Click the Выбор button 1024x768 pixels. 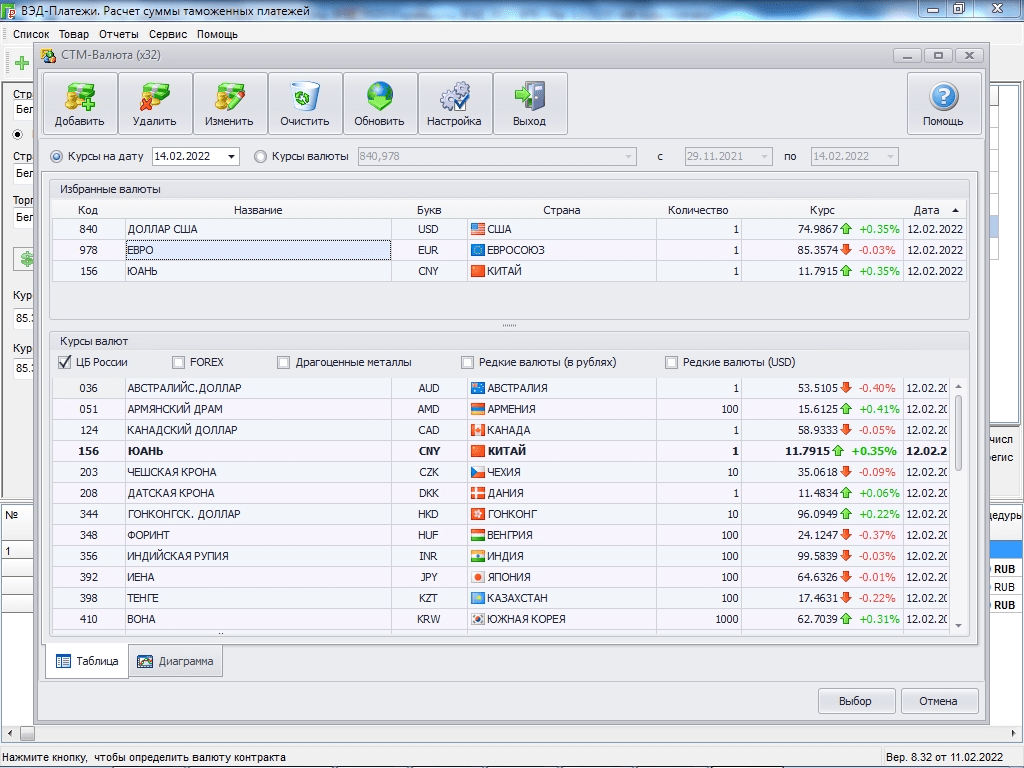click(855, 701)
